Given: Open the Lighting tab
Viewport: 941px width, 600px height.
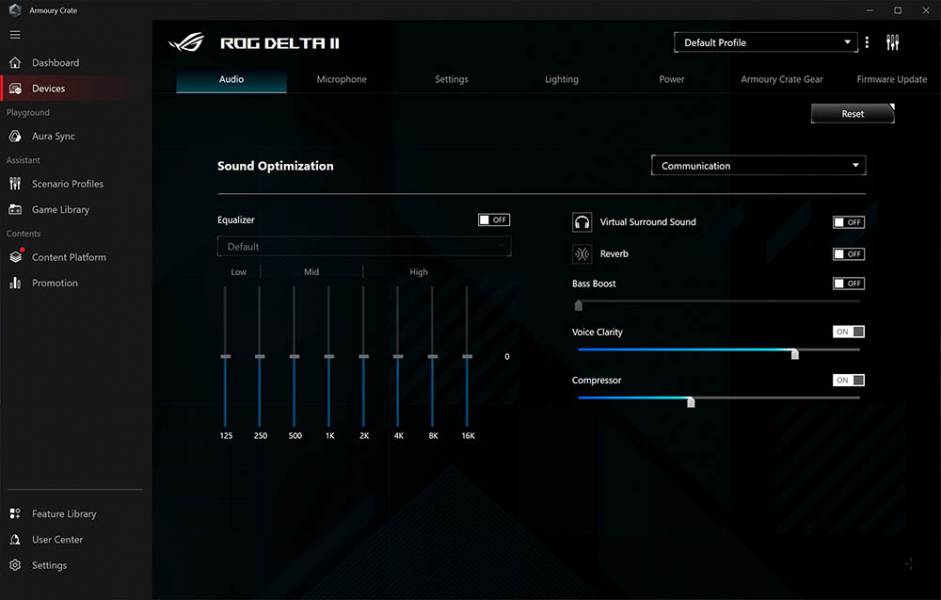Looking at the screenshot, I should pyautogui.click(x=562, y=79).
